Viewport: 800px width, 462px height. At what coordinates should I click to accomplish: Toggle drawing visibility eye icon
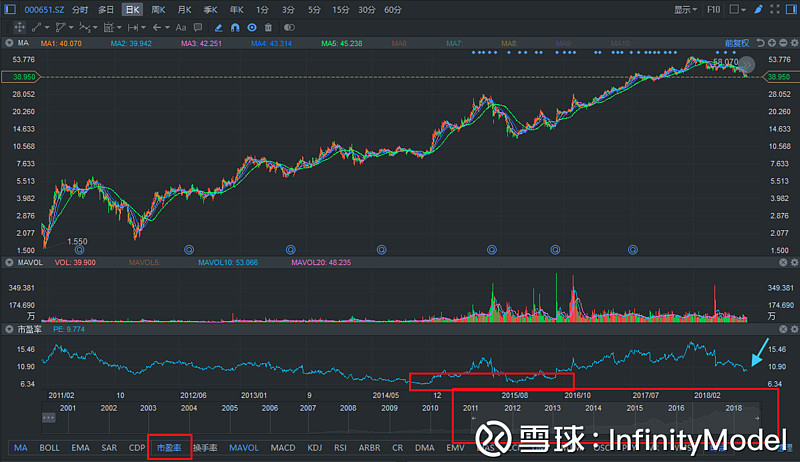pos(251,27)
